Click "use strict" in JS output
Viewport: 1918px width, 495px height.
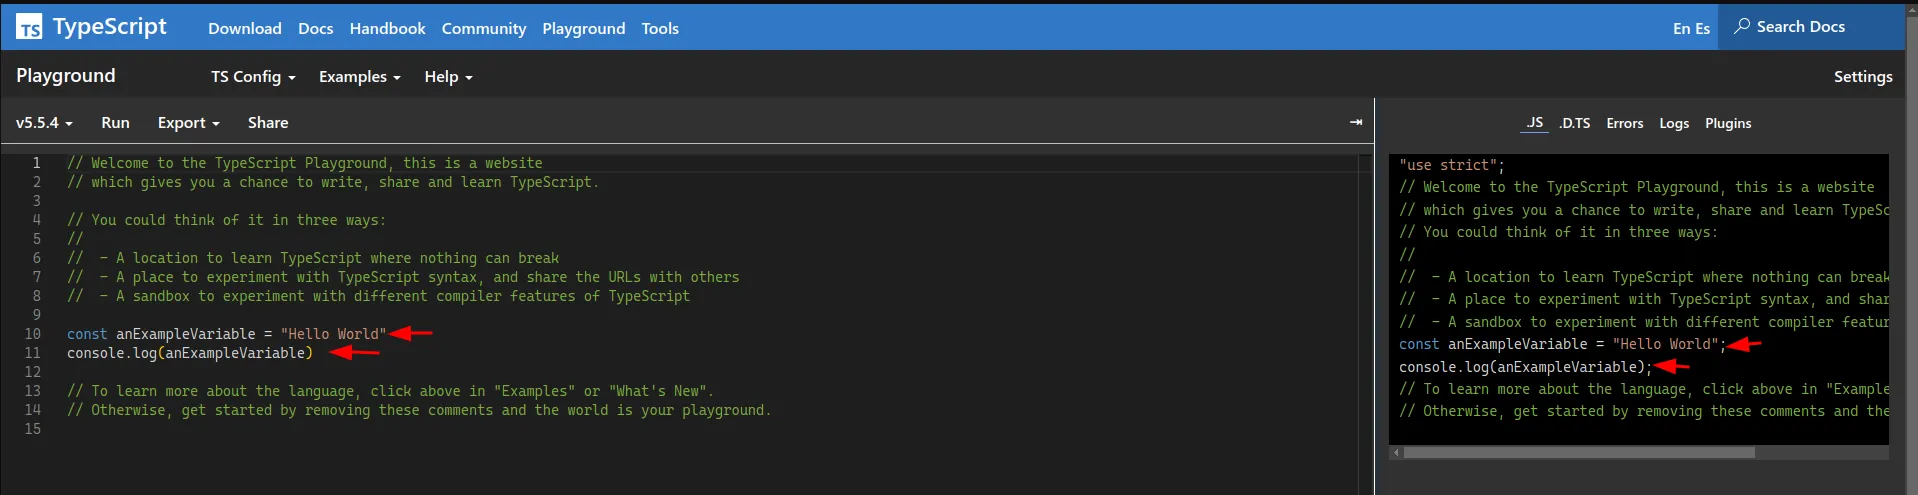tap(1448, 165)
